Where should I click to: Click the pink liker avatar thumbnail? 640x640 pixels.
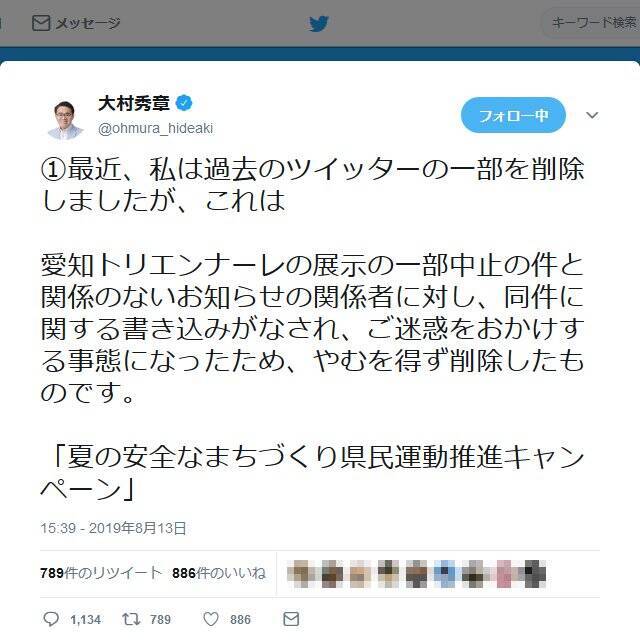pyautogui.click(x=504, y=573)
